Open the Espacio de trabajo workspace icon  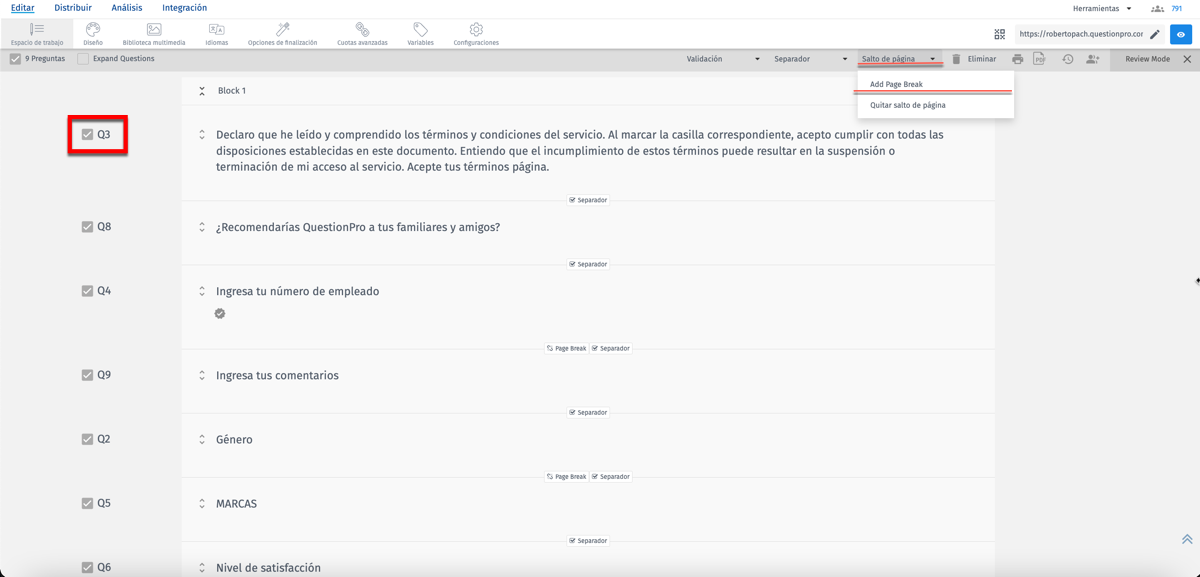pos(37,30)
